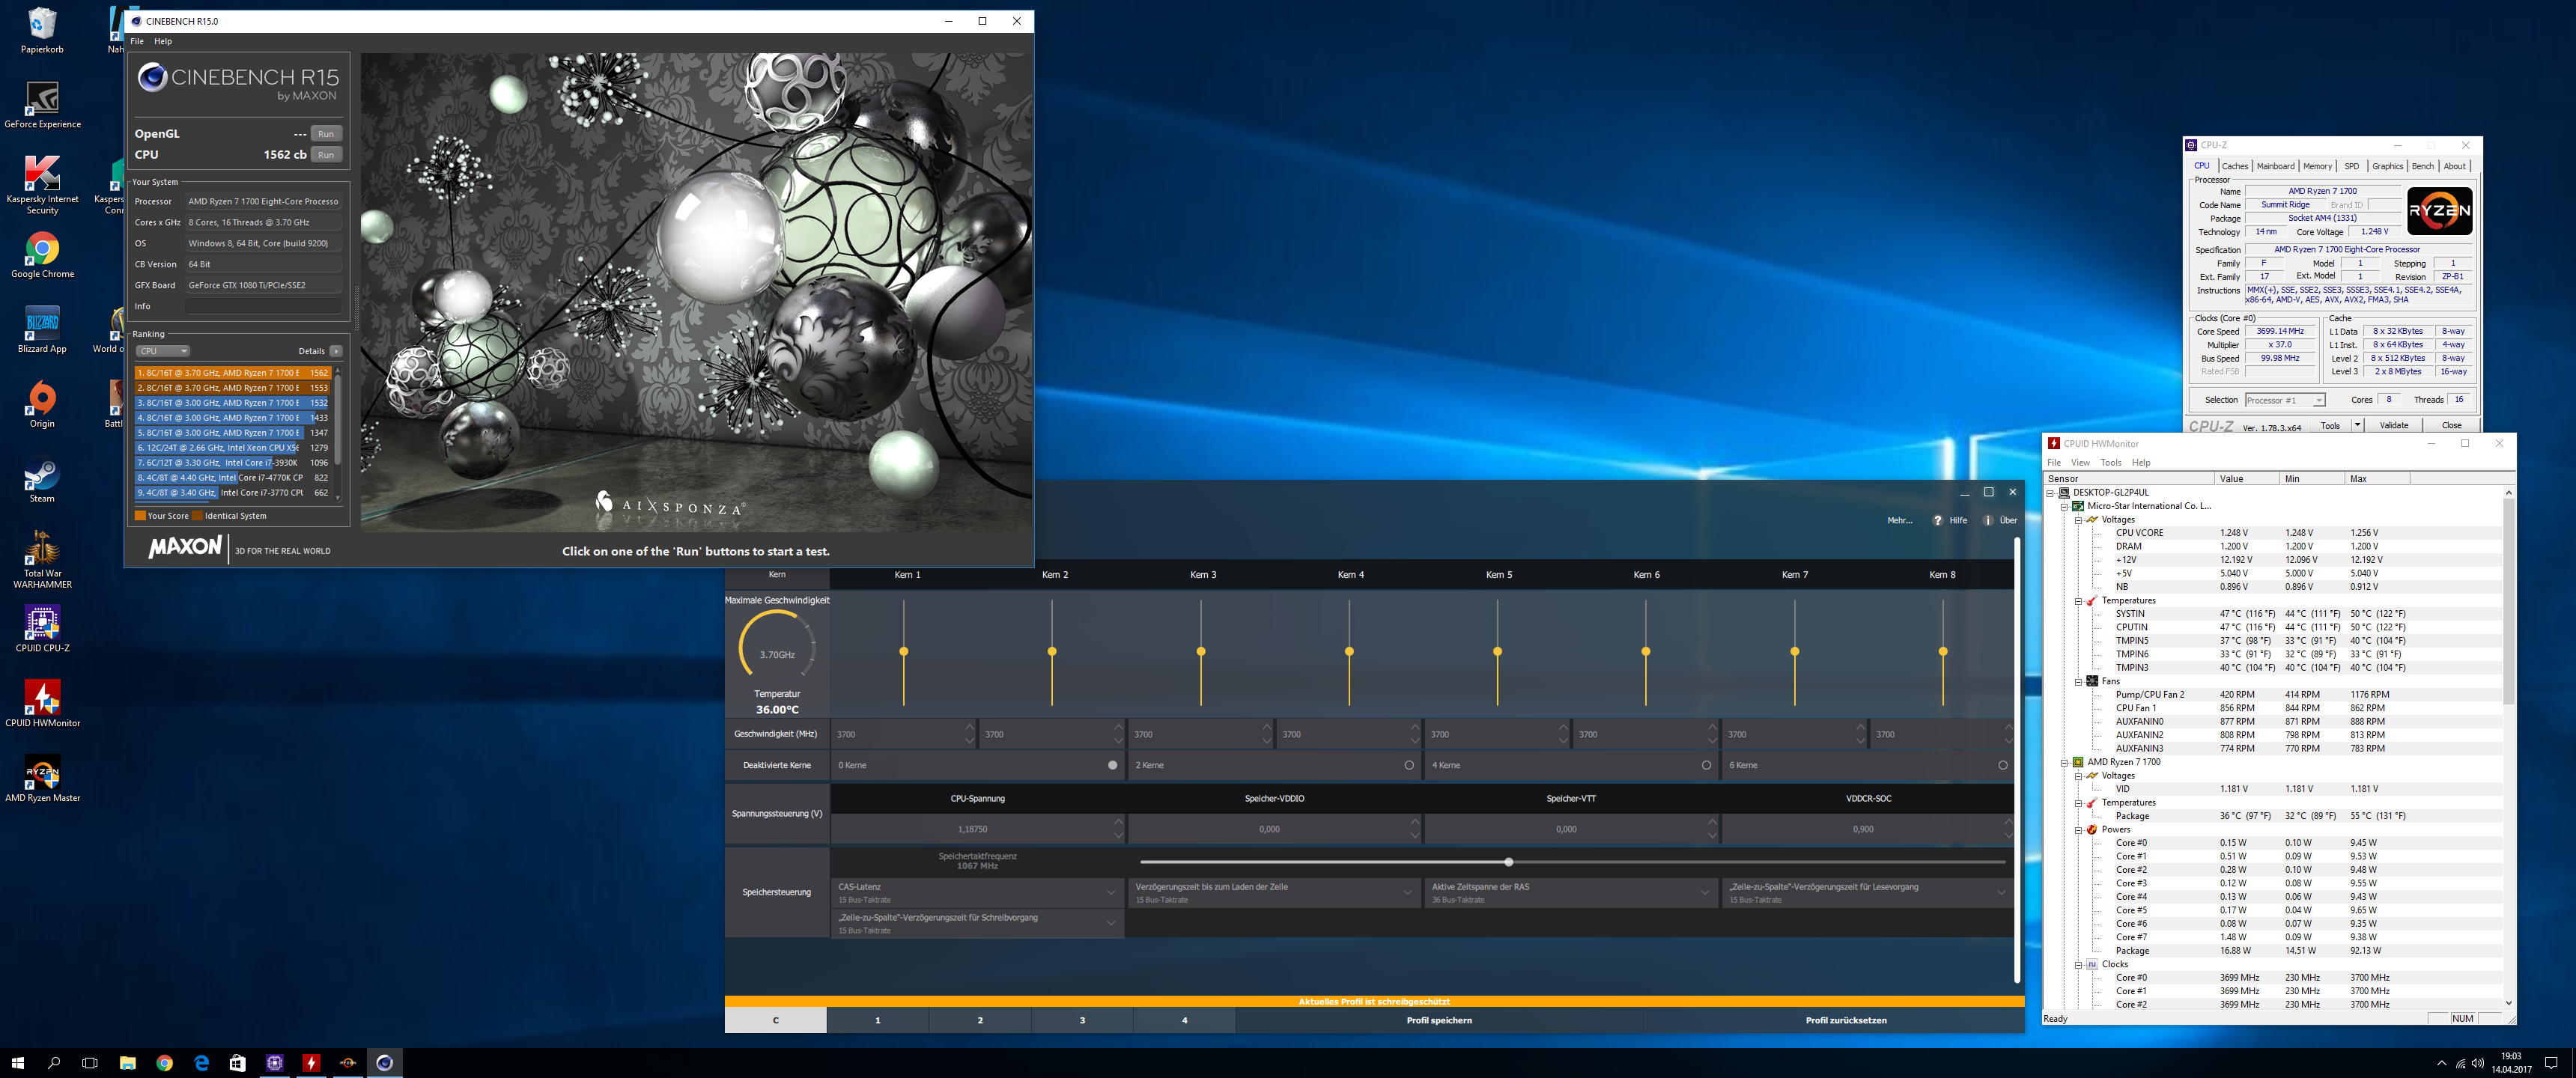Image resolution: width=2576 pixels, height=1078 pixels.
Task: Open the View menu in HWMonitor
Action: pos(2080,462)
